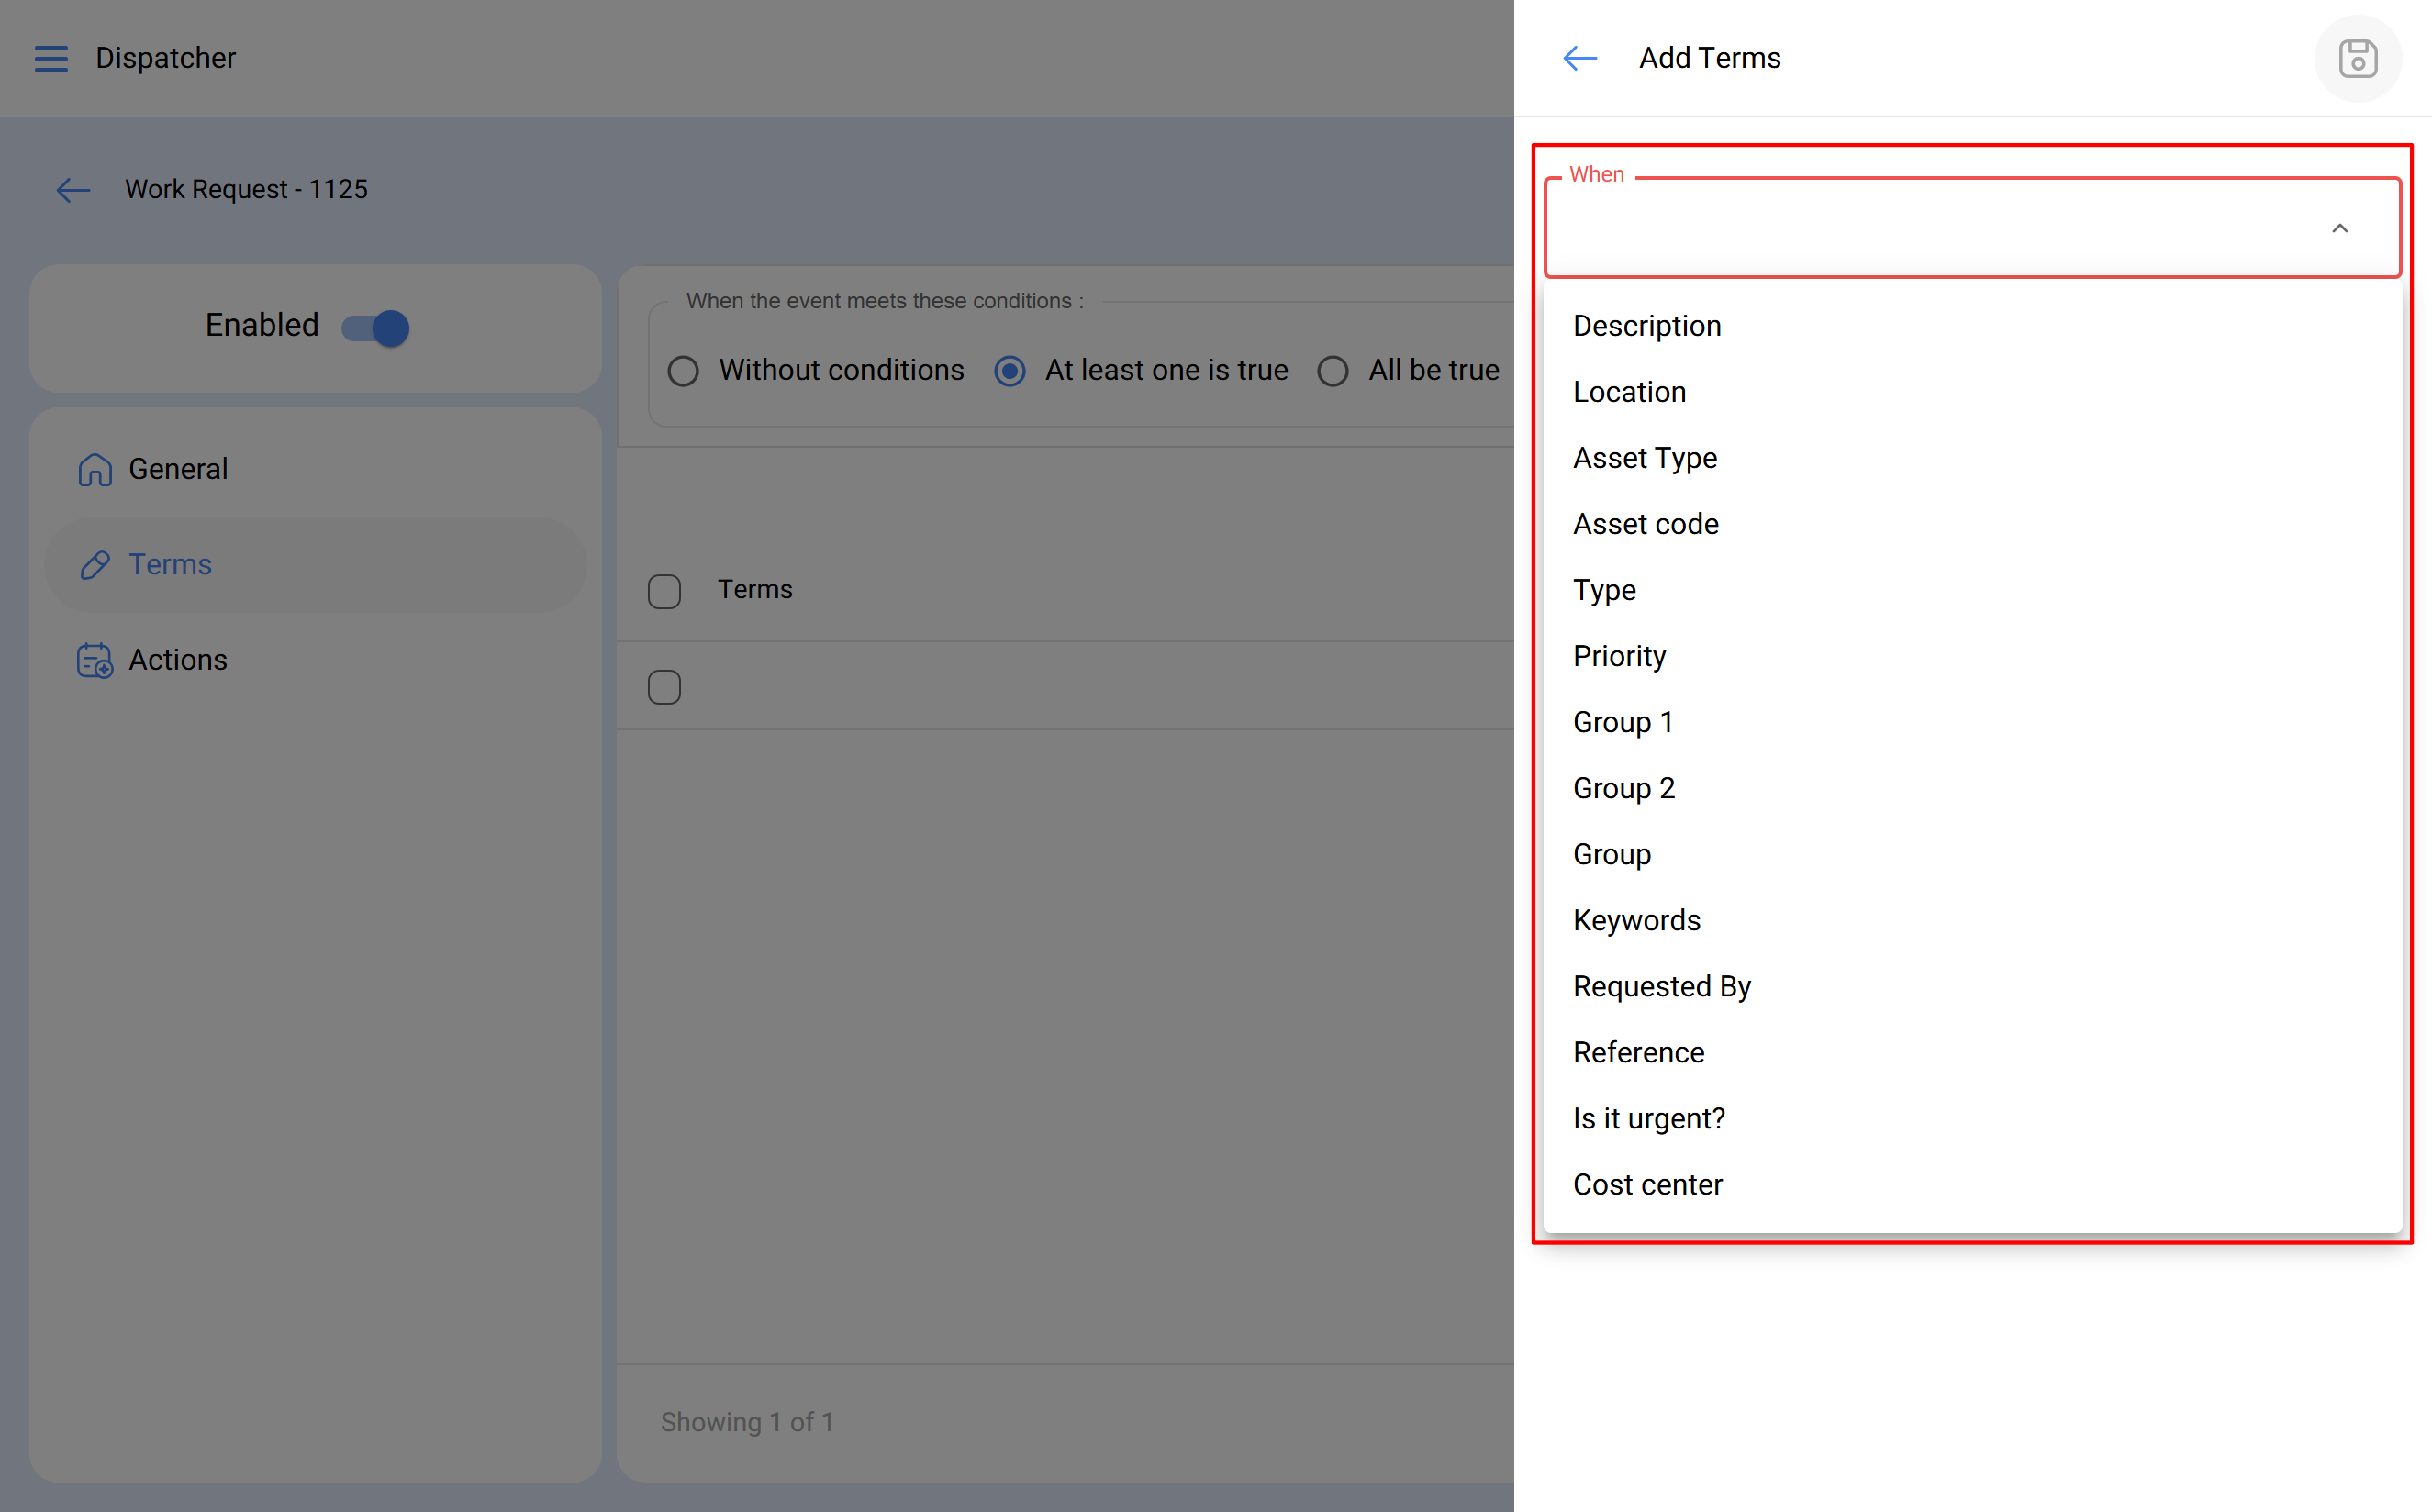Check the empty row checkbox below Terms
The height and width of the screenshot is (1512, 2432).
click(665, 687)
